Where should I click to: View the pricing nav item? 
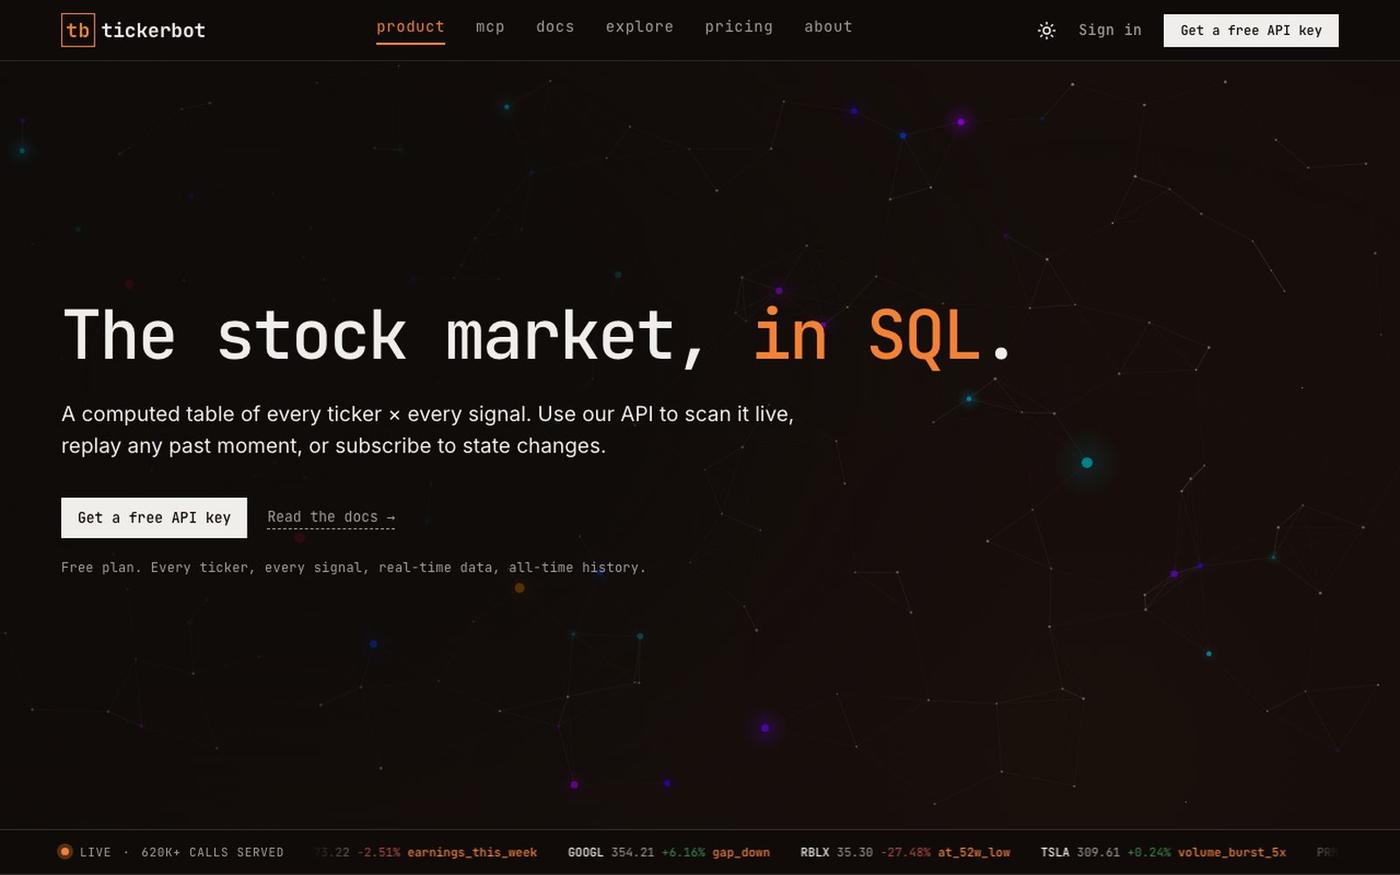click(738, 27)
